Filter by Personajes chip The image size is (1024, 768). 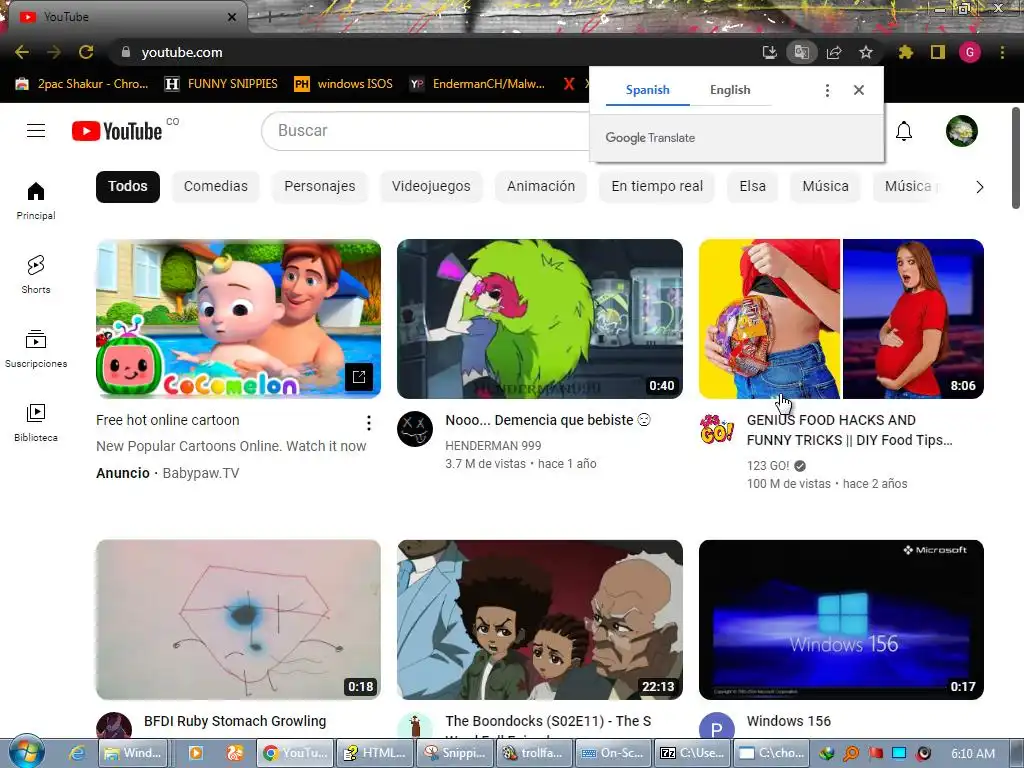pyautogui.click(x=319, y=187)
